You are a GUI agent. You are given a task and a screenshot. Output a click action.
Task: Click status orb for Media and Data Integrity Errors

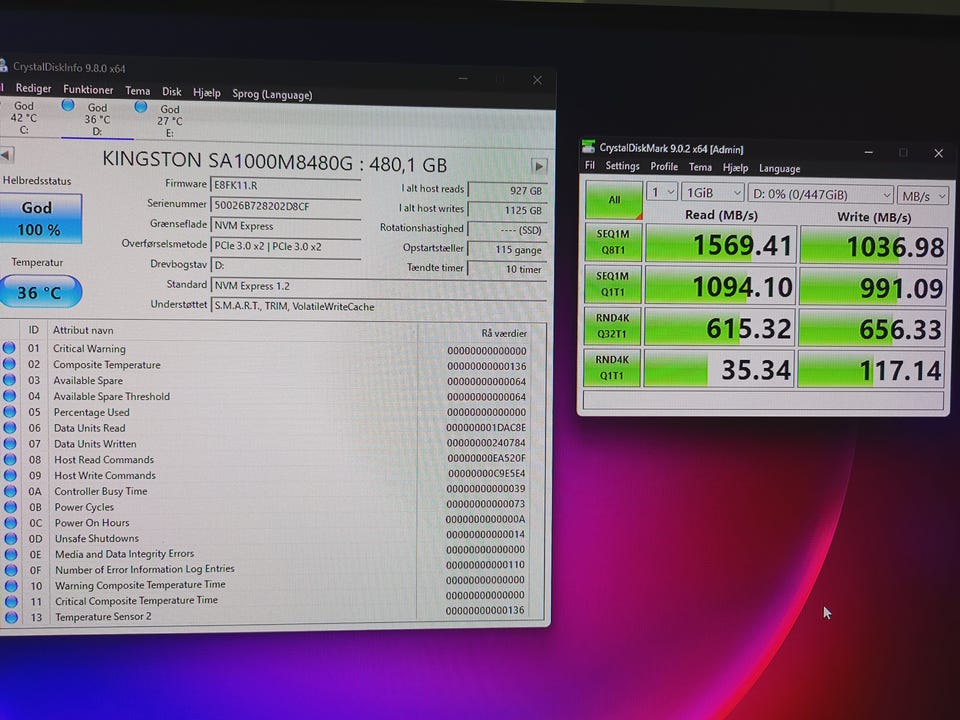point(11,554)
